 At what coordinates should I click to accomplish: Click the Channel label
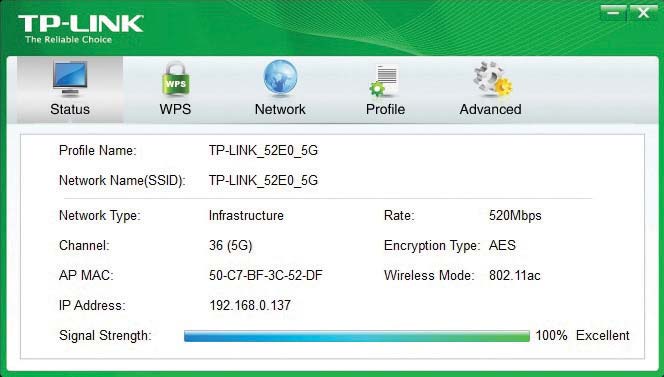84,245
